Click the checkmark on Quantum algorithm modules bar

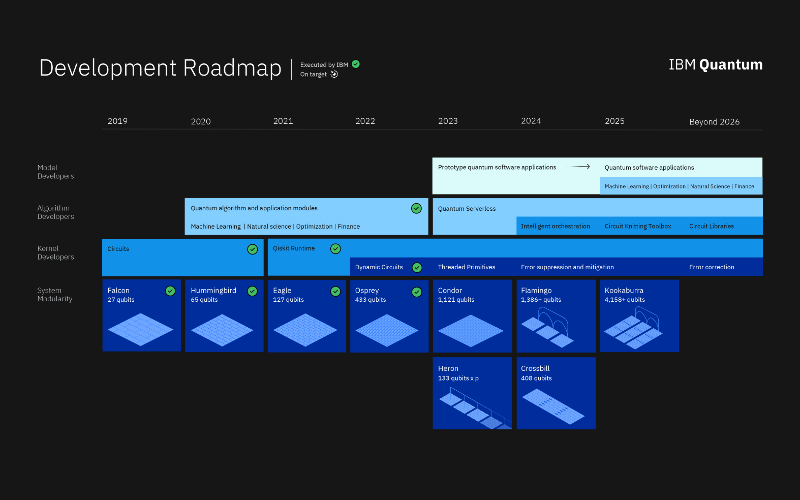click(416, 208)
